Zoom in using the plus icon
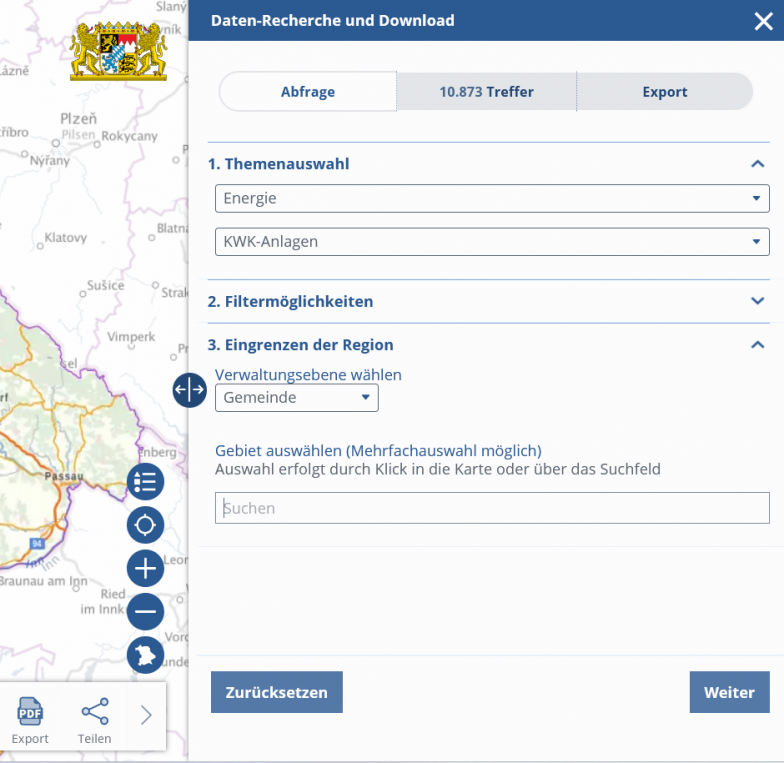 click(x=146, y=569)
